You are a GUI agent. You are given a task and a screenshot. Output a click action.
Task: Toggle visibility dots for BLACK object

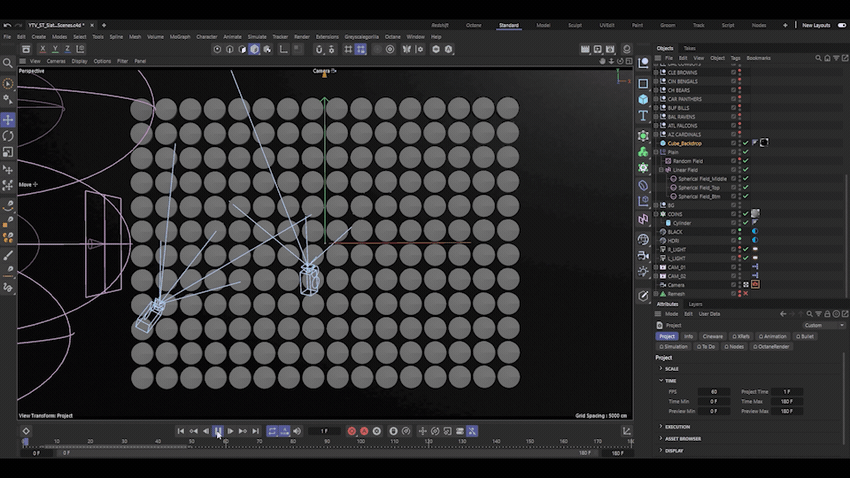click(739, 232)
